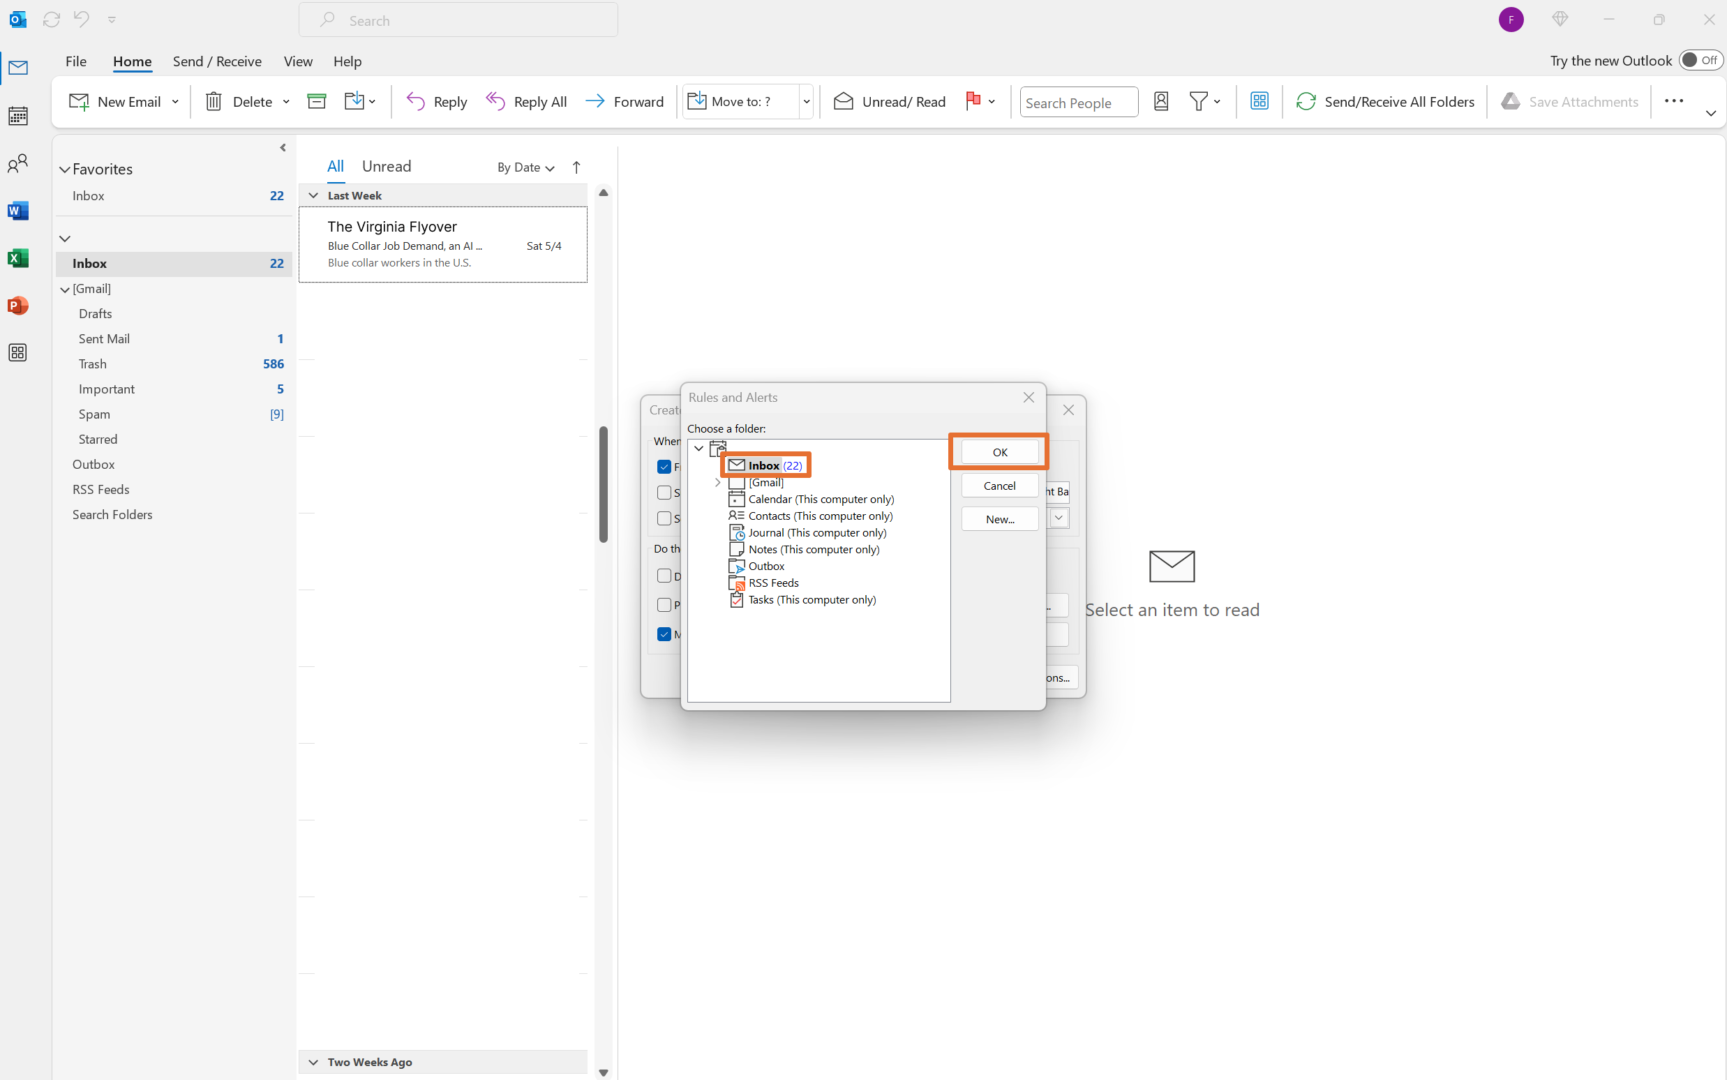Screen dimensions: 1727x1080
Task: Open the Calendar view from left rail
Action: click(x=18, y=116)
